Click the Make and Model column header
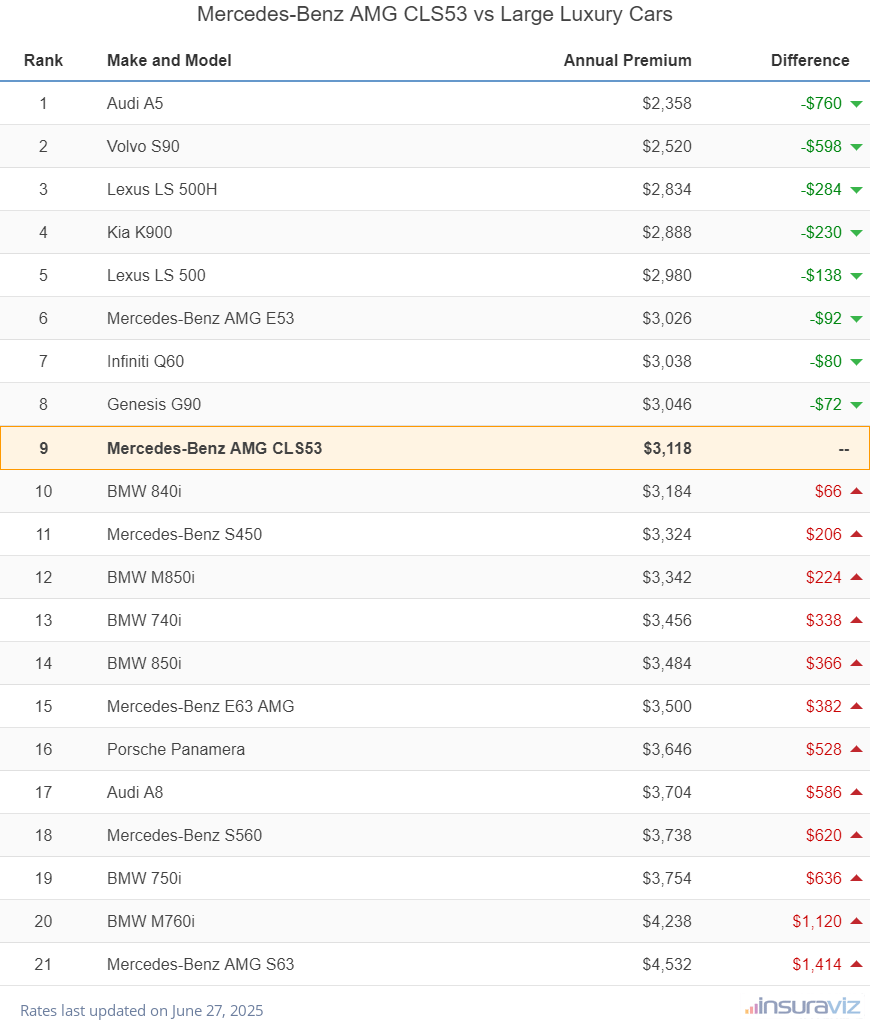The height and width of the screenshot is (1026, 870). pyautogui.click(x=169, y=60)
